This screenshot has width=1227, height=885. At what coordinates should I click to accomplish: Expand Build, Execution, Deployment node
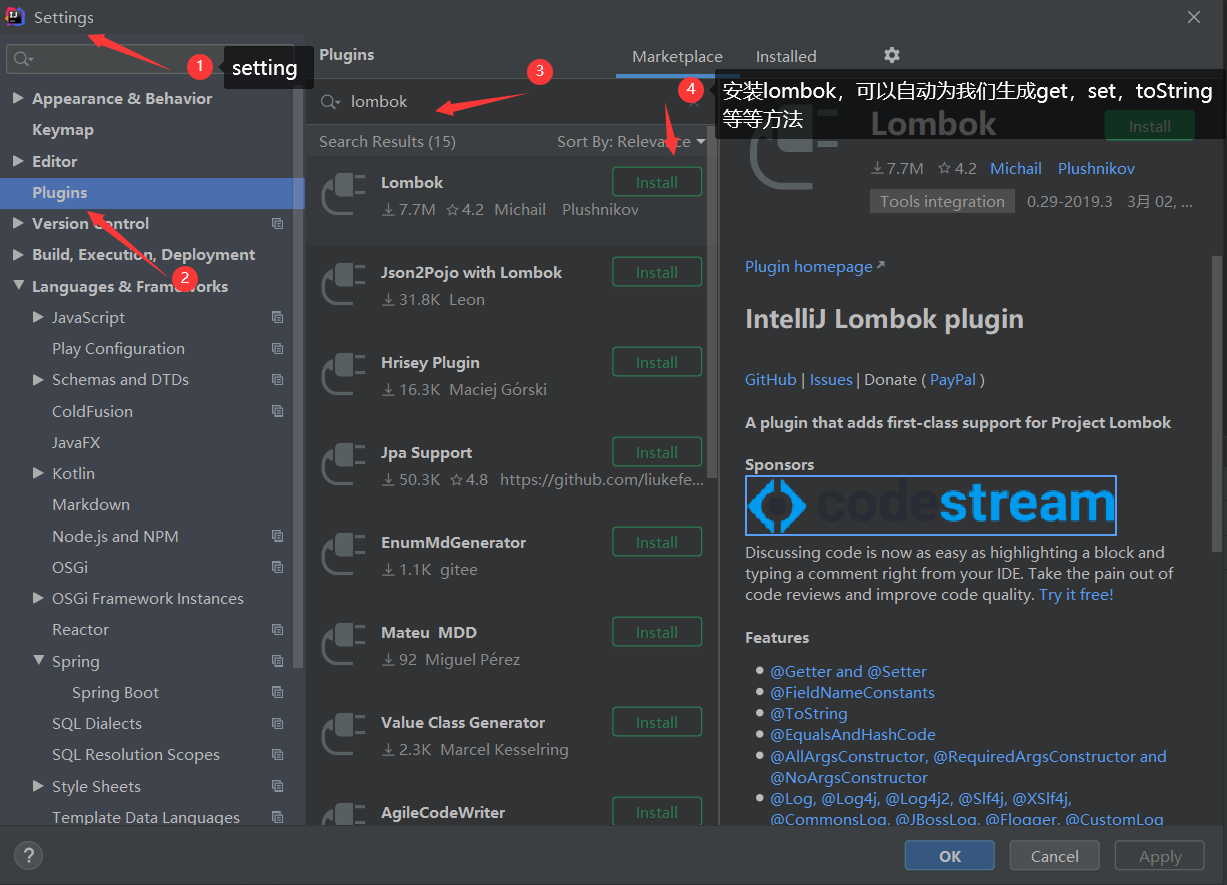click(18, 255)
